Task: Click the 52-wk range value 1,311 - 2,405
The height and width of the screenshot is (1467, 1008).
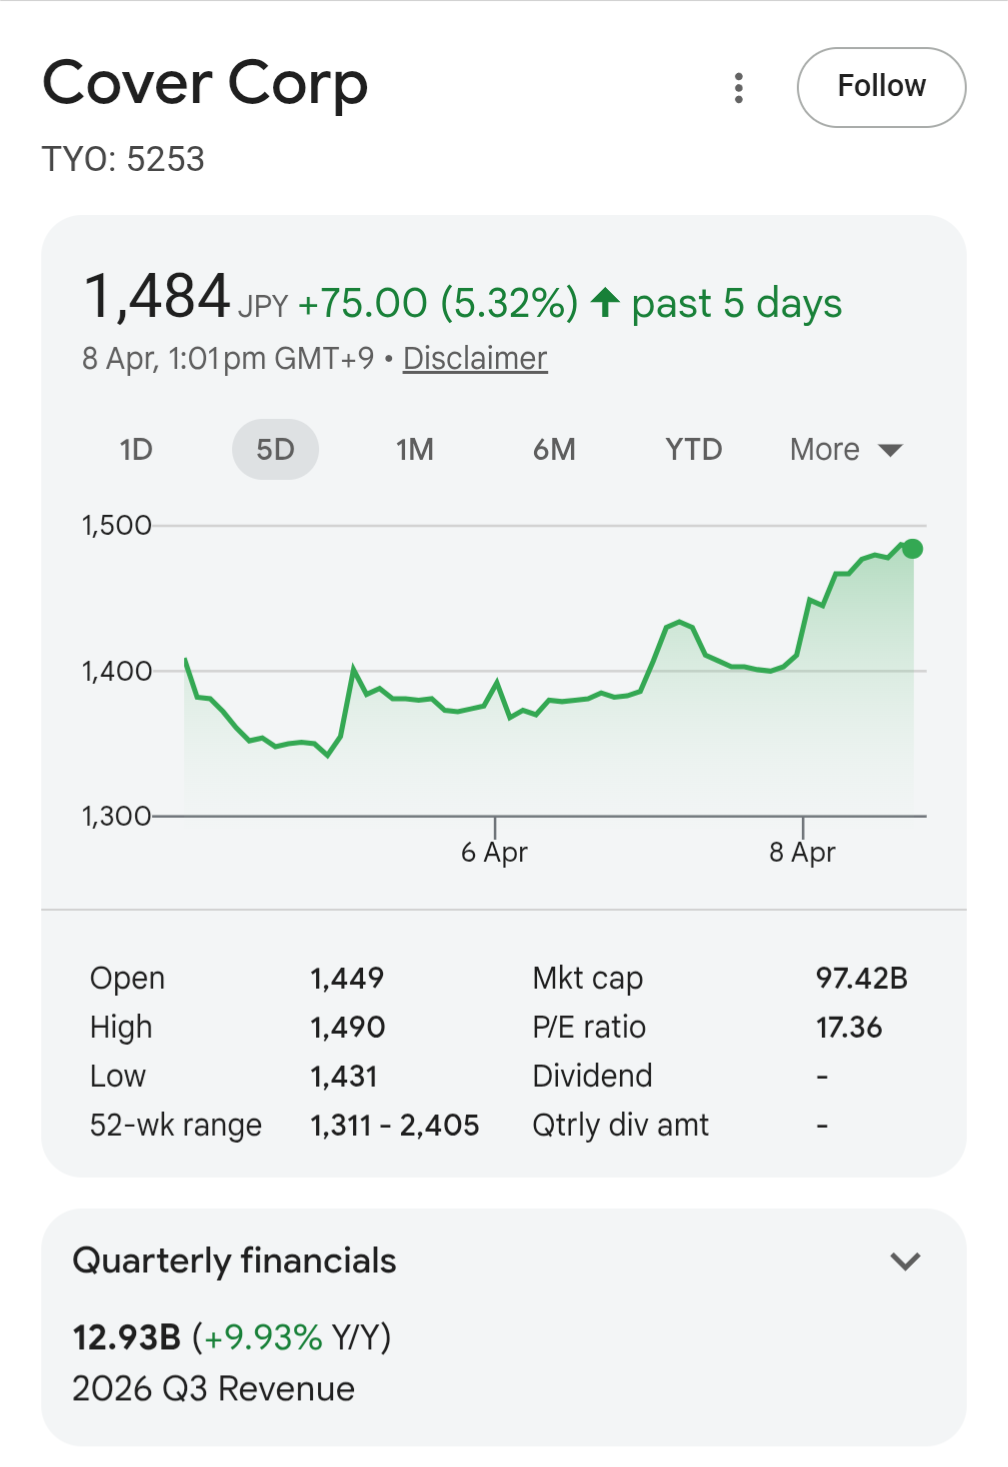Action: pyautogui.click(x=395, y=1125)
